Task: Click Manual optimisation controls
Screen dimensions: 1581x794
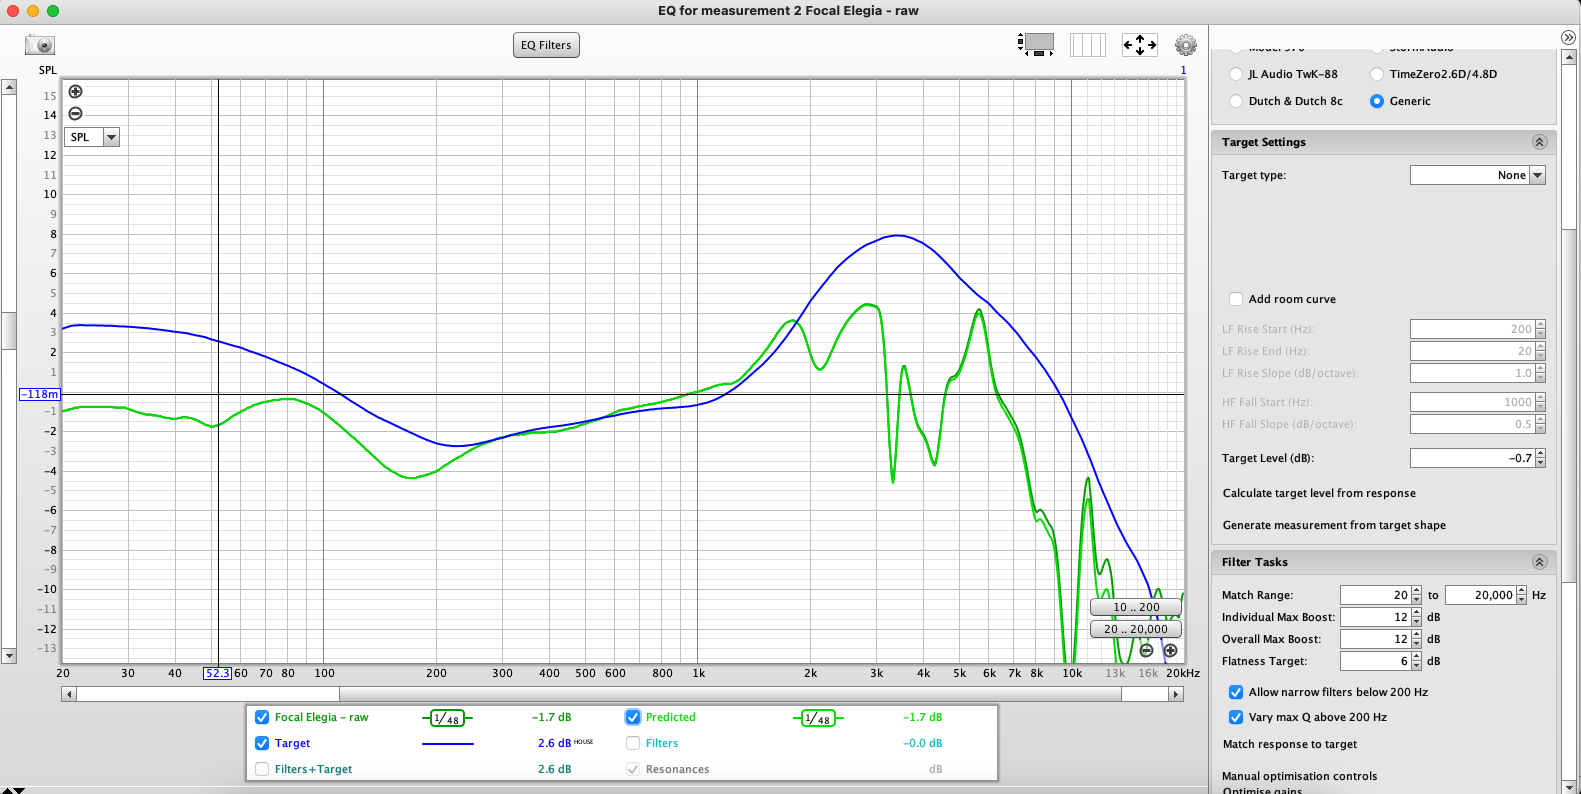Action: [1299, 776]
